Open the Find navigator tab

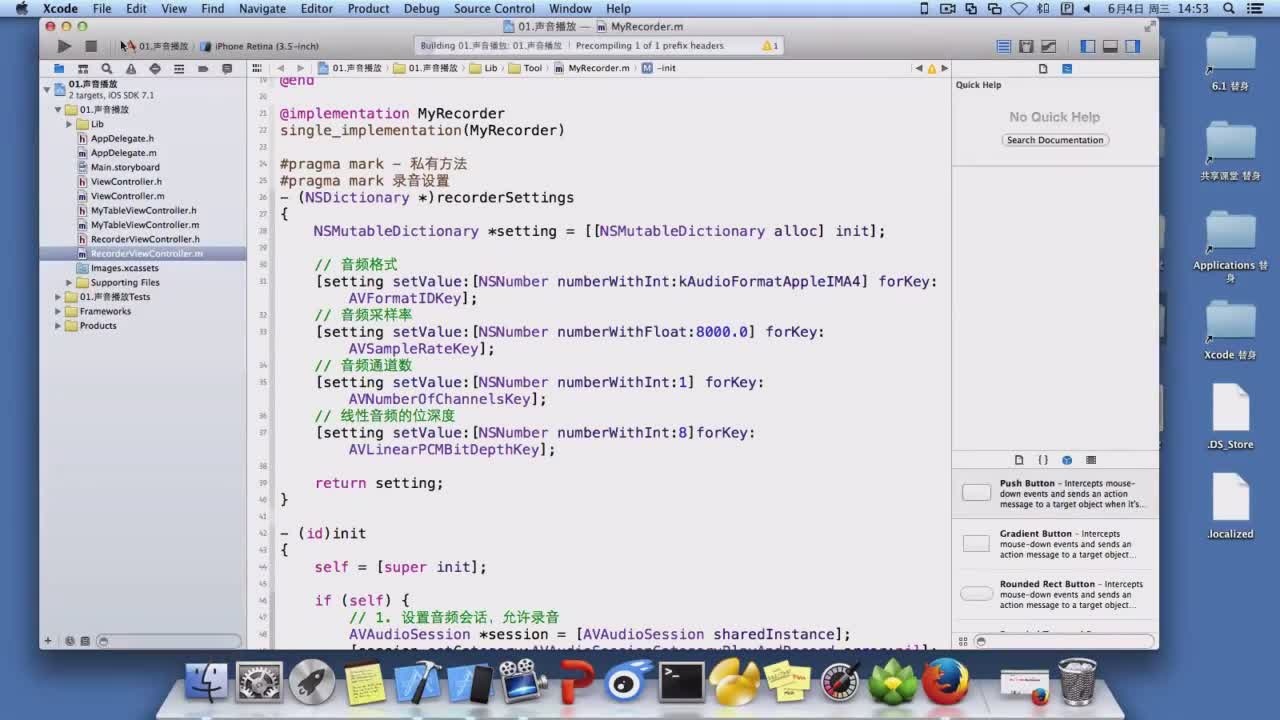coord(107,69)
